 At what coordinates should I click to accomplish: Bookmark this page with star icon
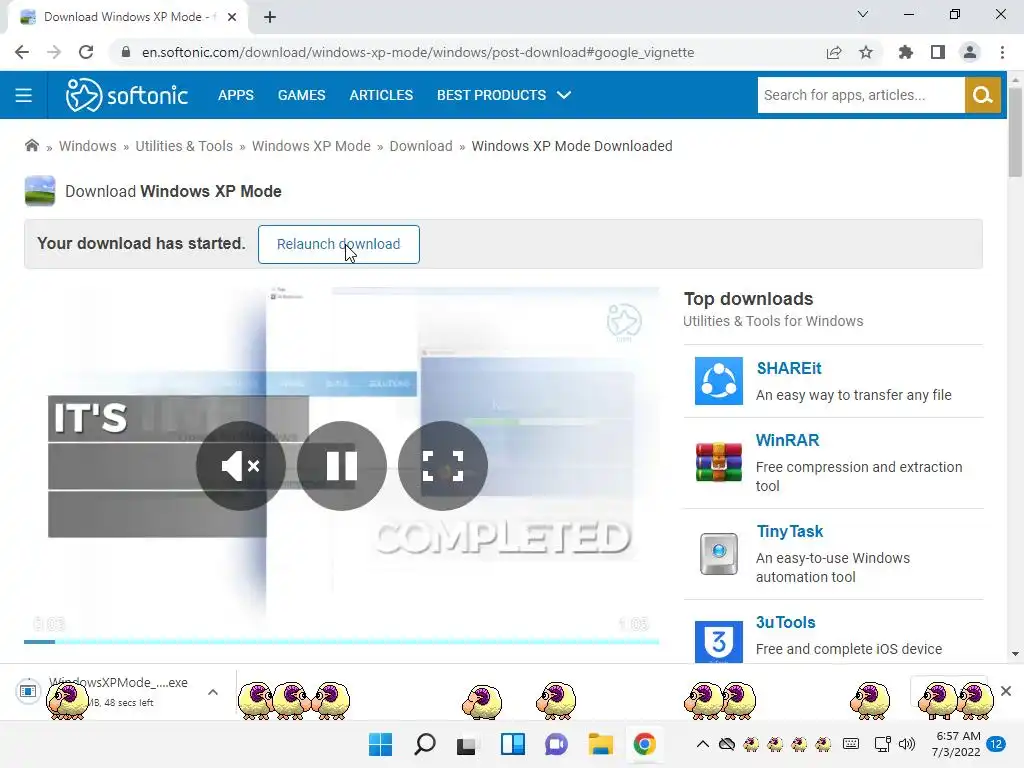point(866,52)
